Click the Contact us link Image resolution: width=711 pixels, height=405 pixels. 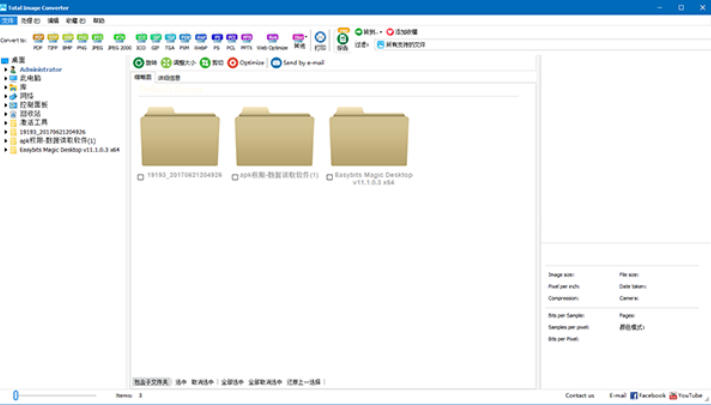pos(580,396)
